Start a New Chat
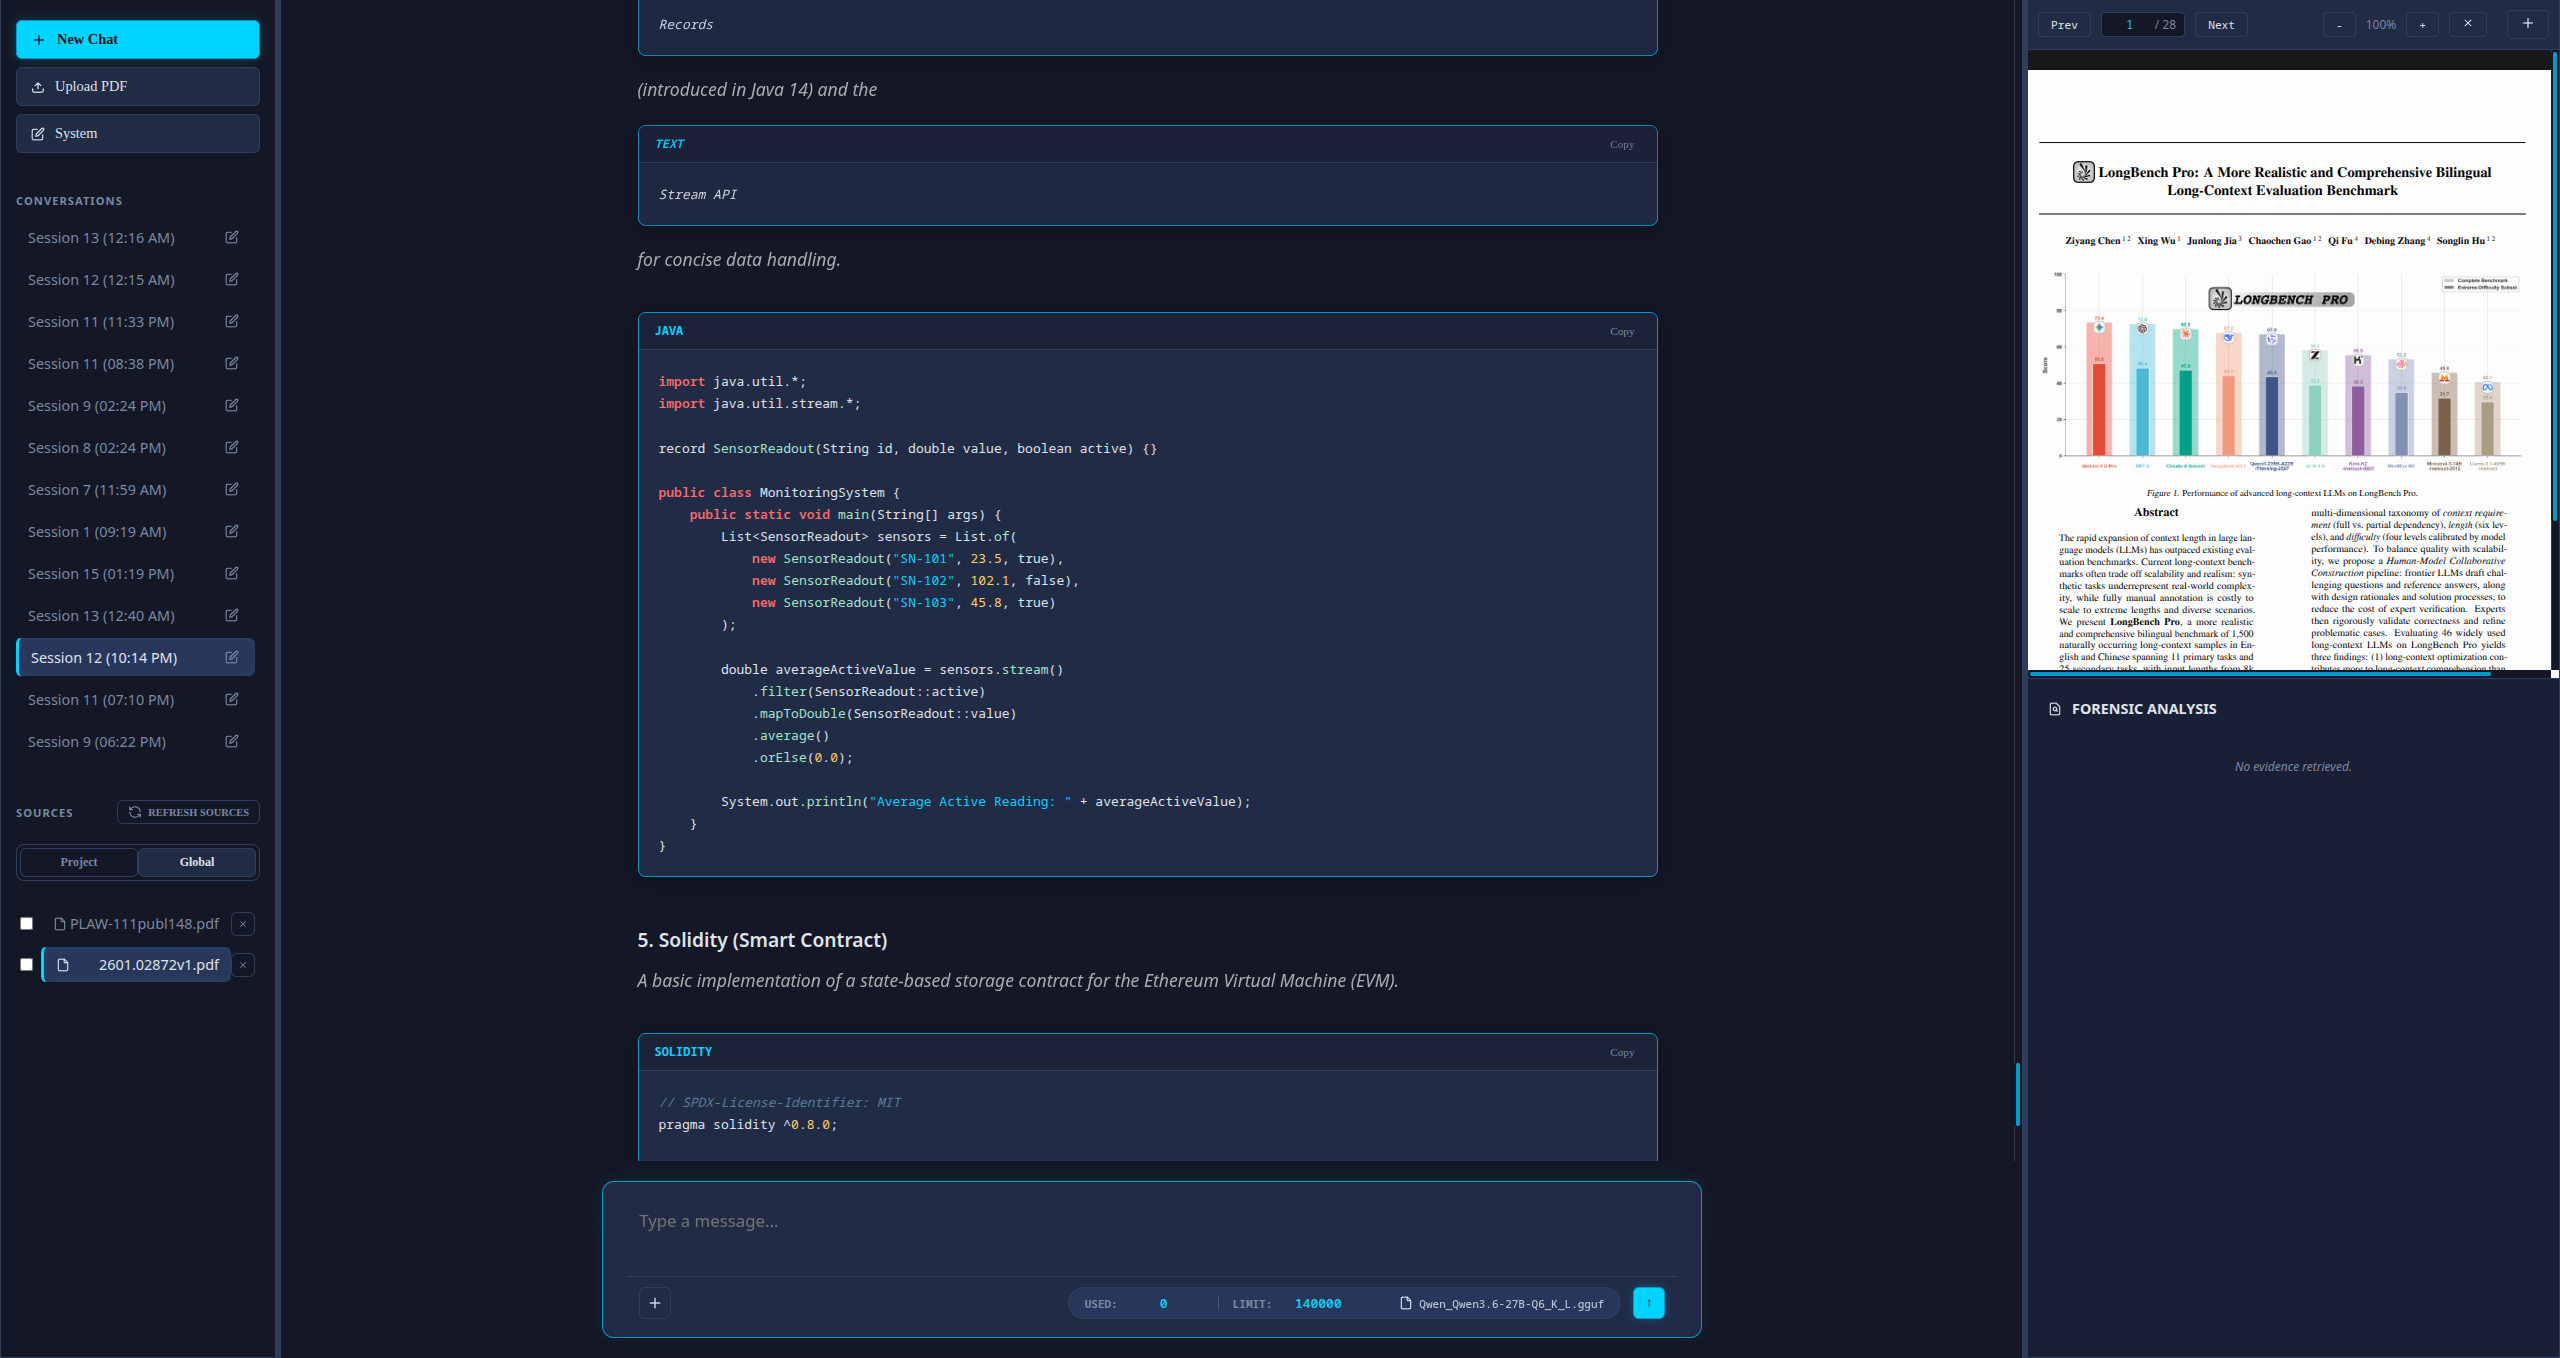This screenshot has height=1358, width=2560. [138, 39]
